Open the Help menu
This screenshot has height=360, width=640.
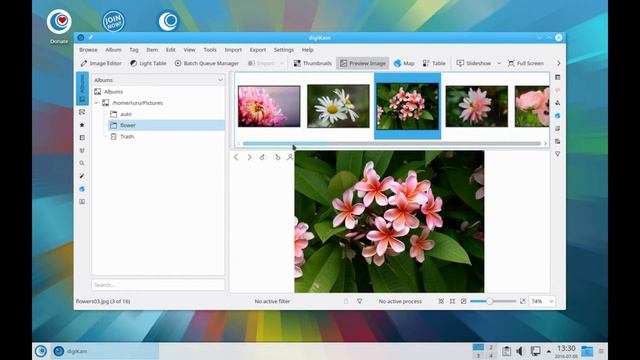click(x=308, y=50)
